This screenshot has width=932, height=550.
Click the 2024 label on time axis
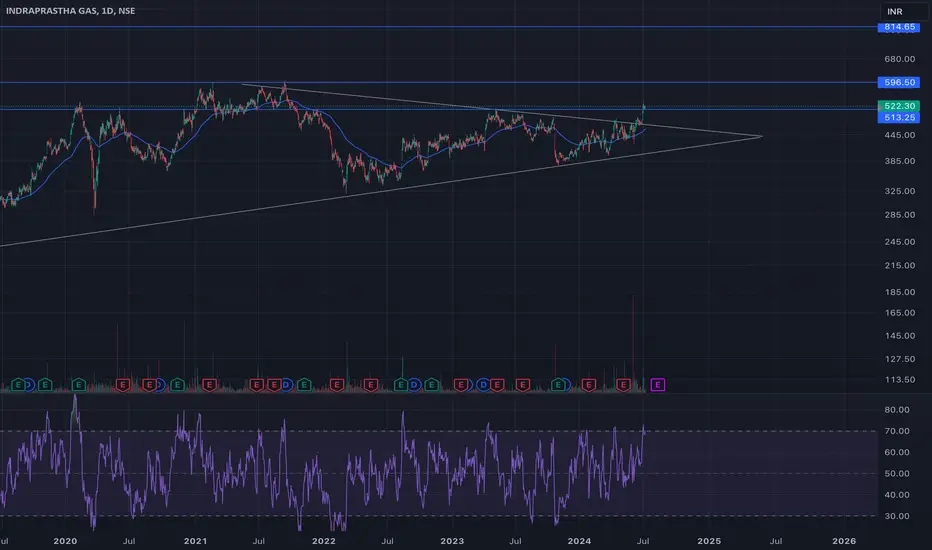click(579, 541)
